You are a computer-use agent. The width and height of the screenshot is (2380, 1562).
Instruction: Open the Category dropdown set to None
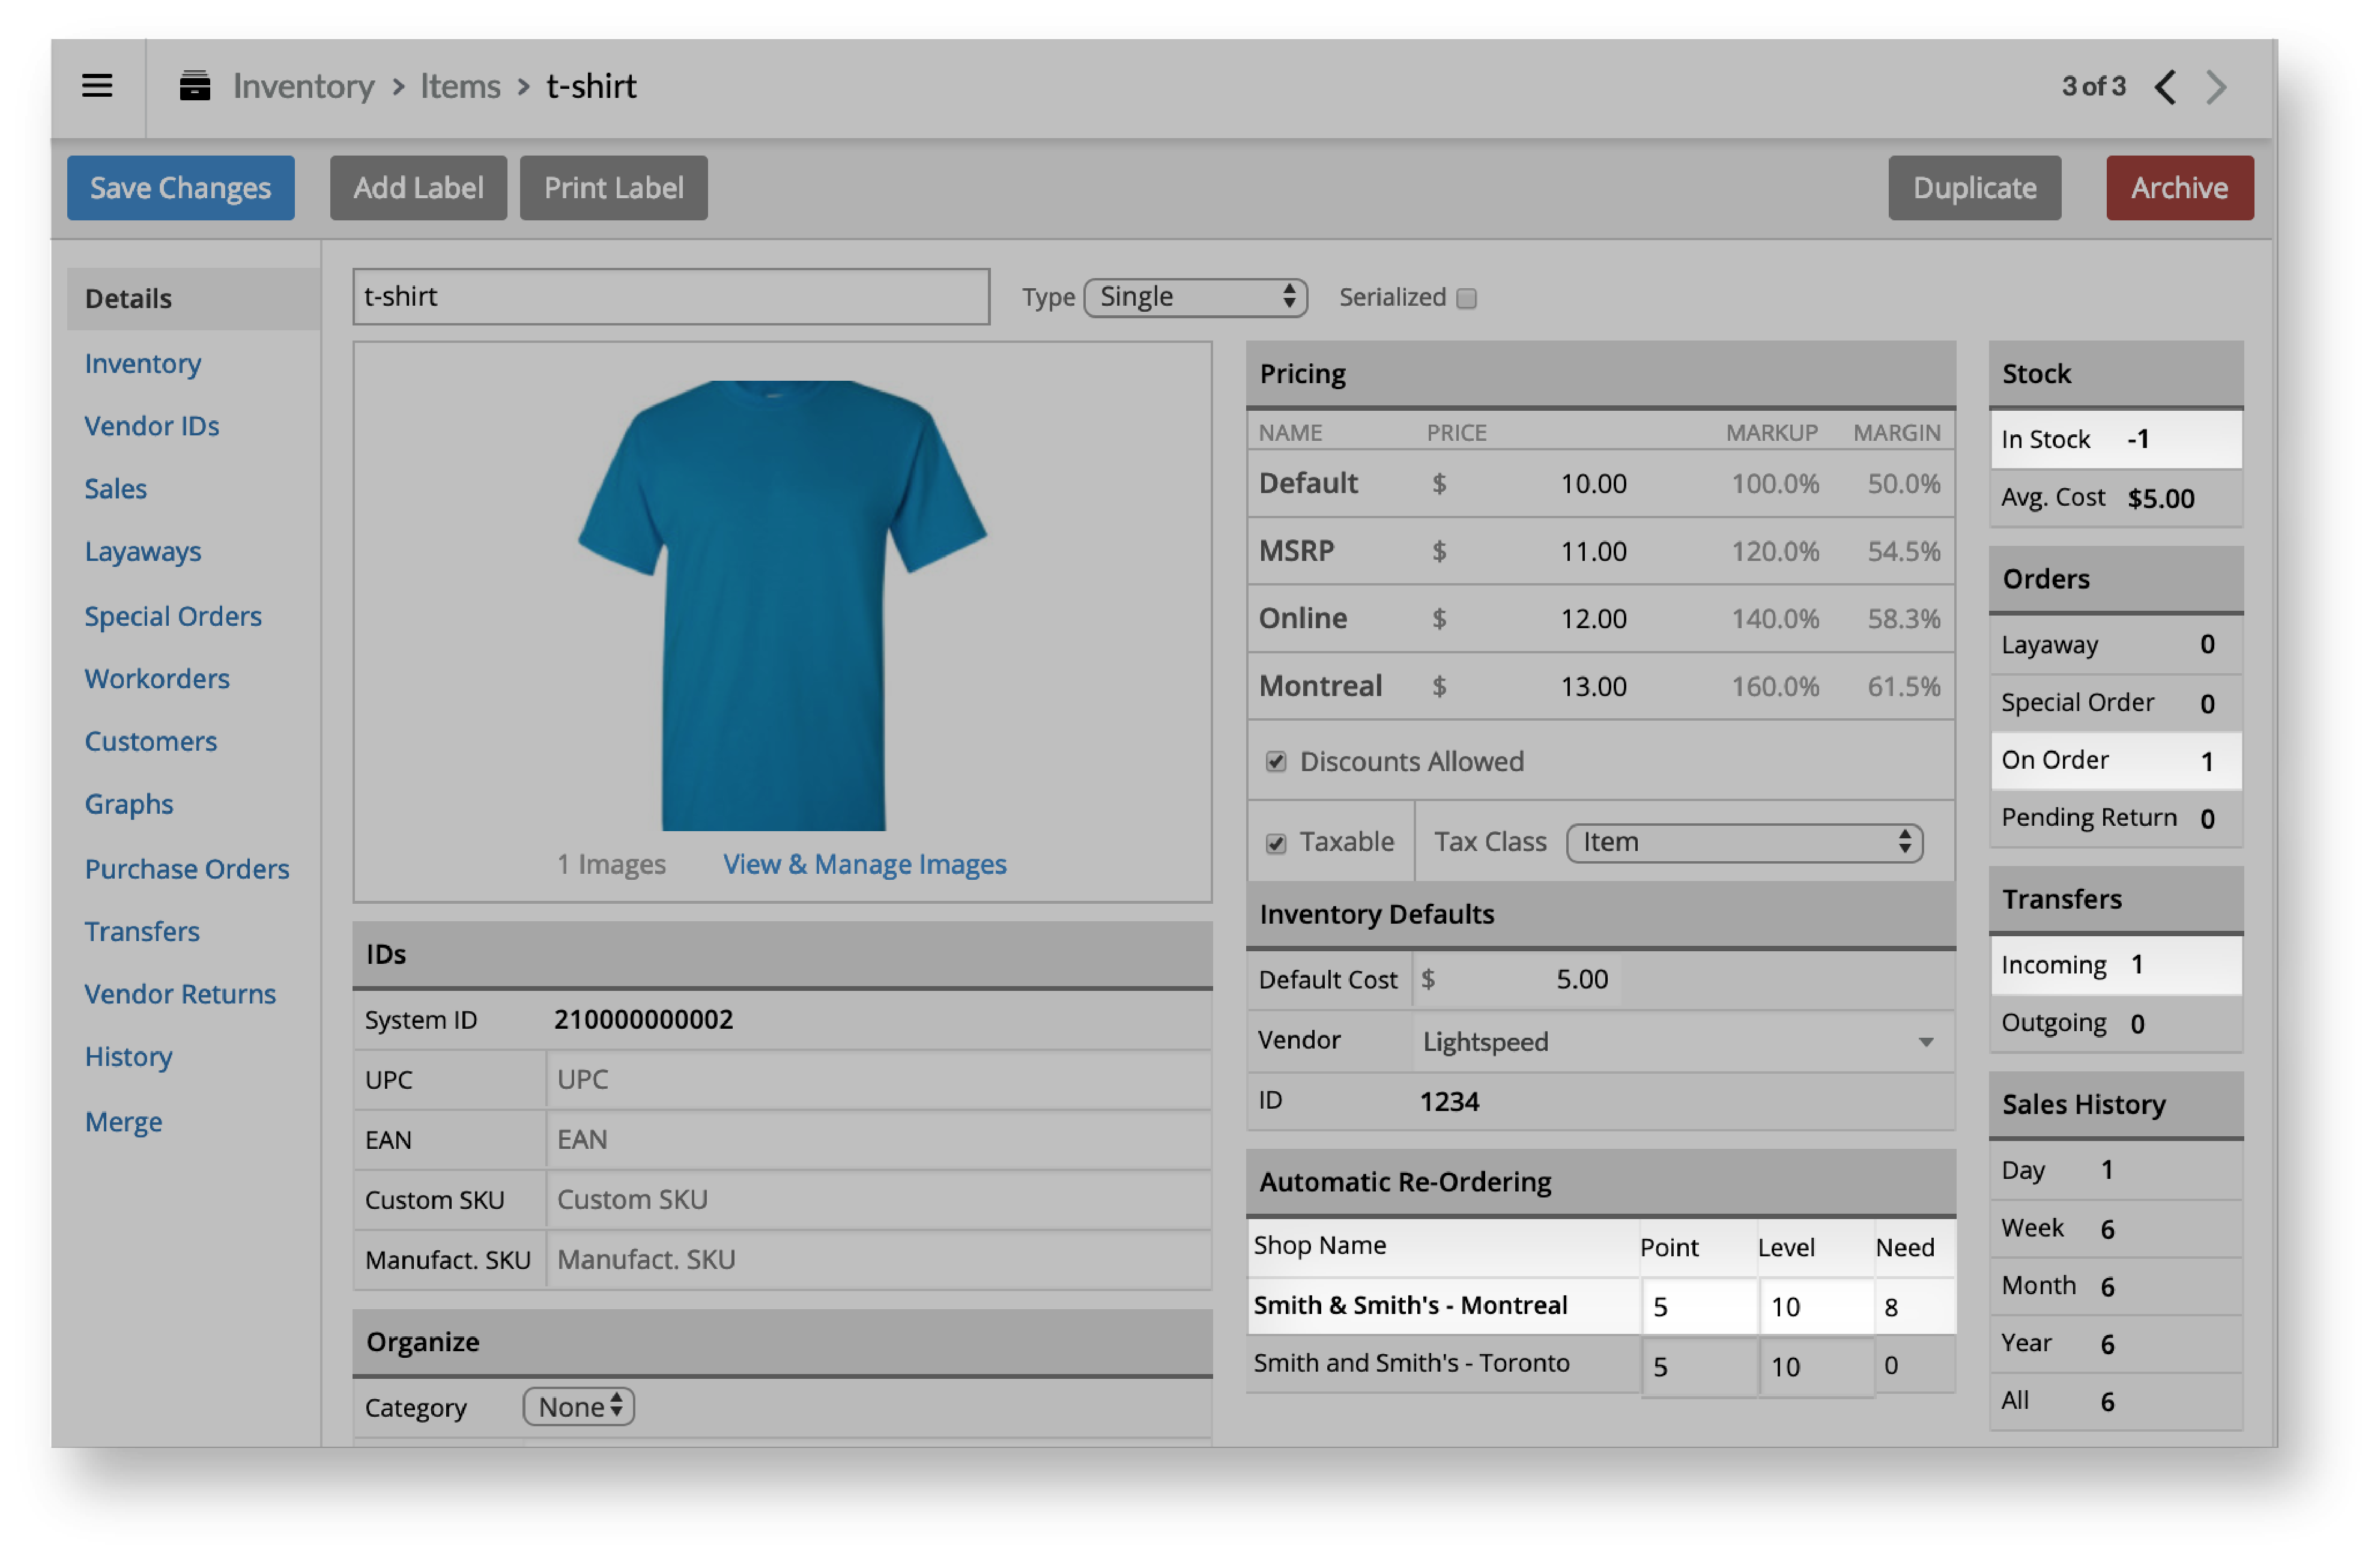579,1408
